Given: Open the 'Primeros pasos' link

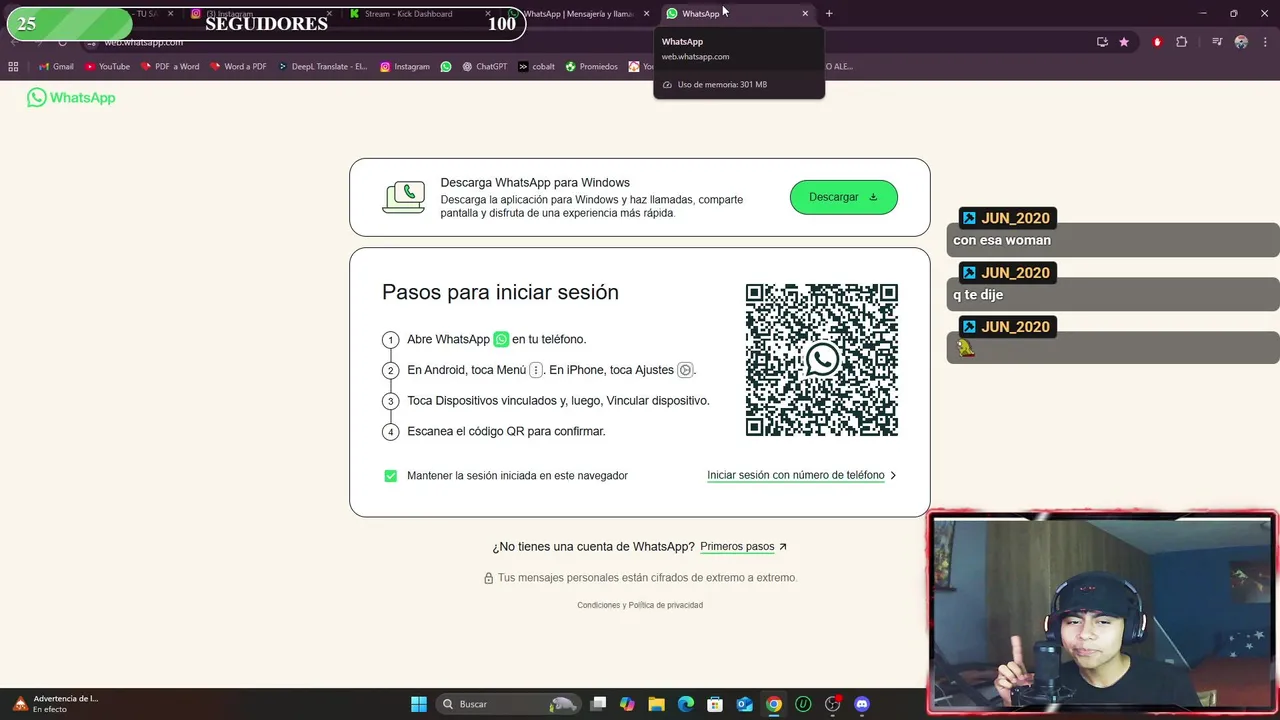Looking at the screenshot, I should point(743,547).
